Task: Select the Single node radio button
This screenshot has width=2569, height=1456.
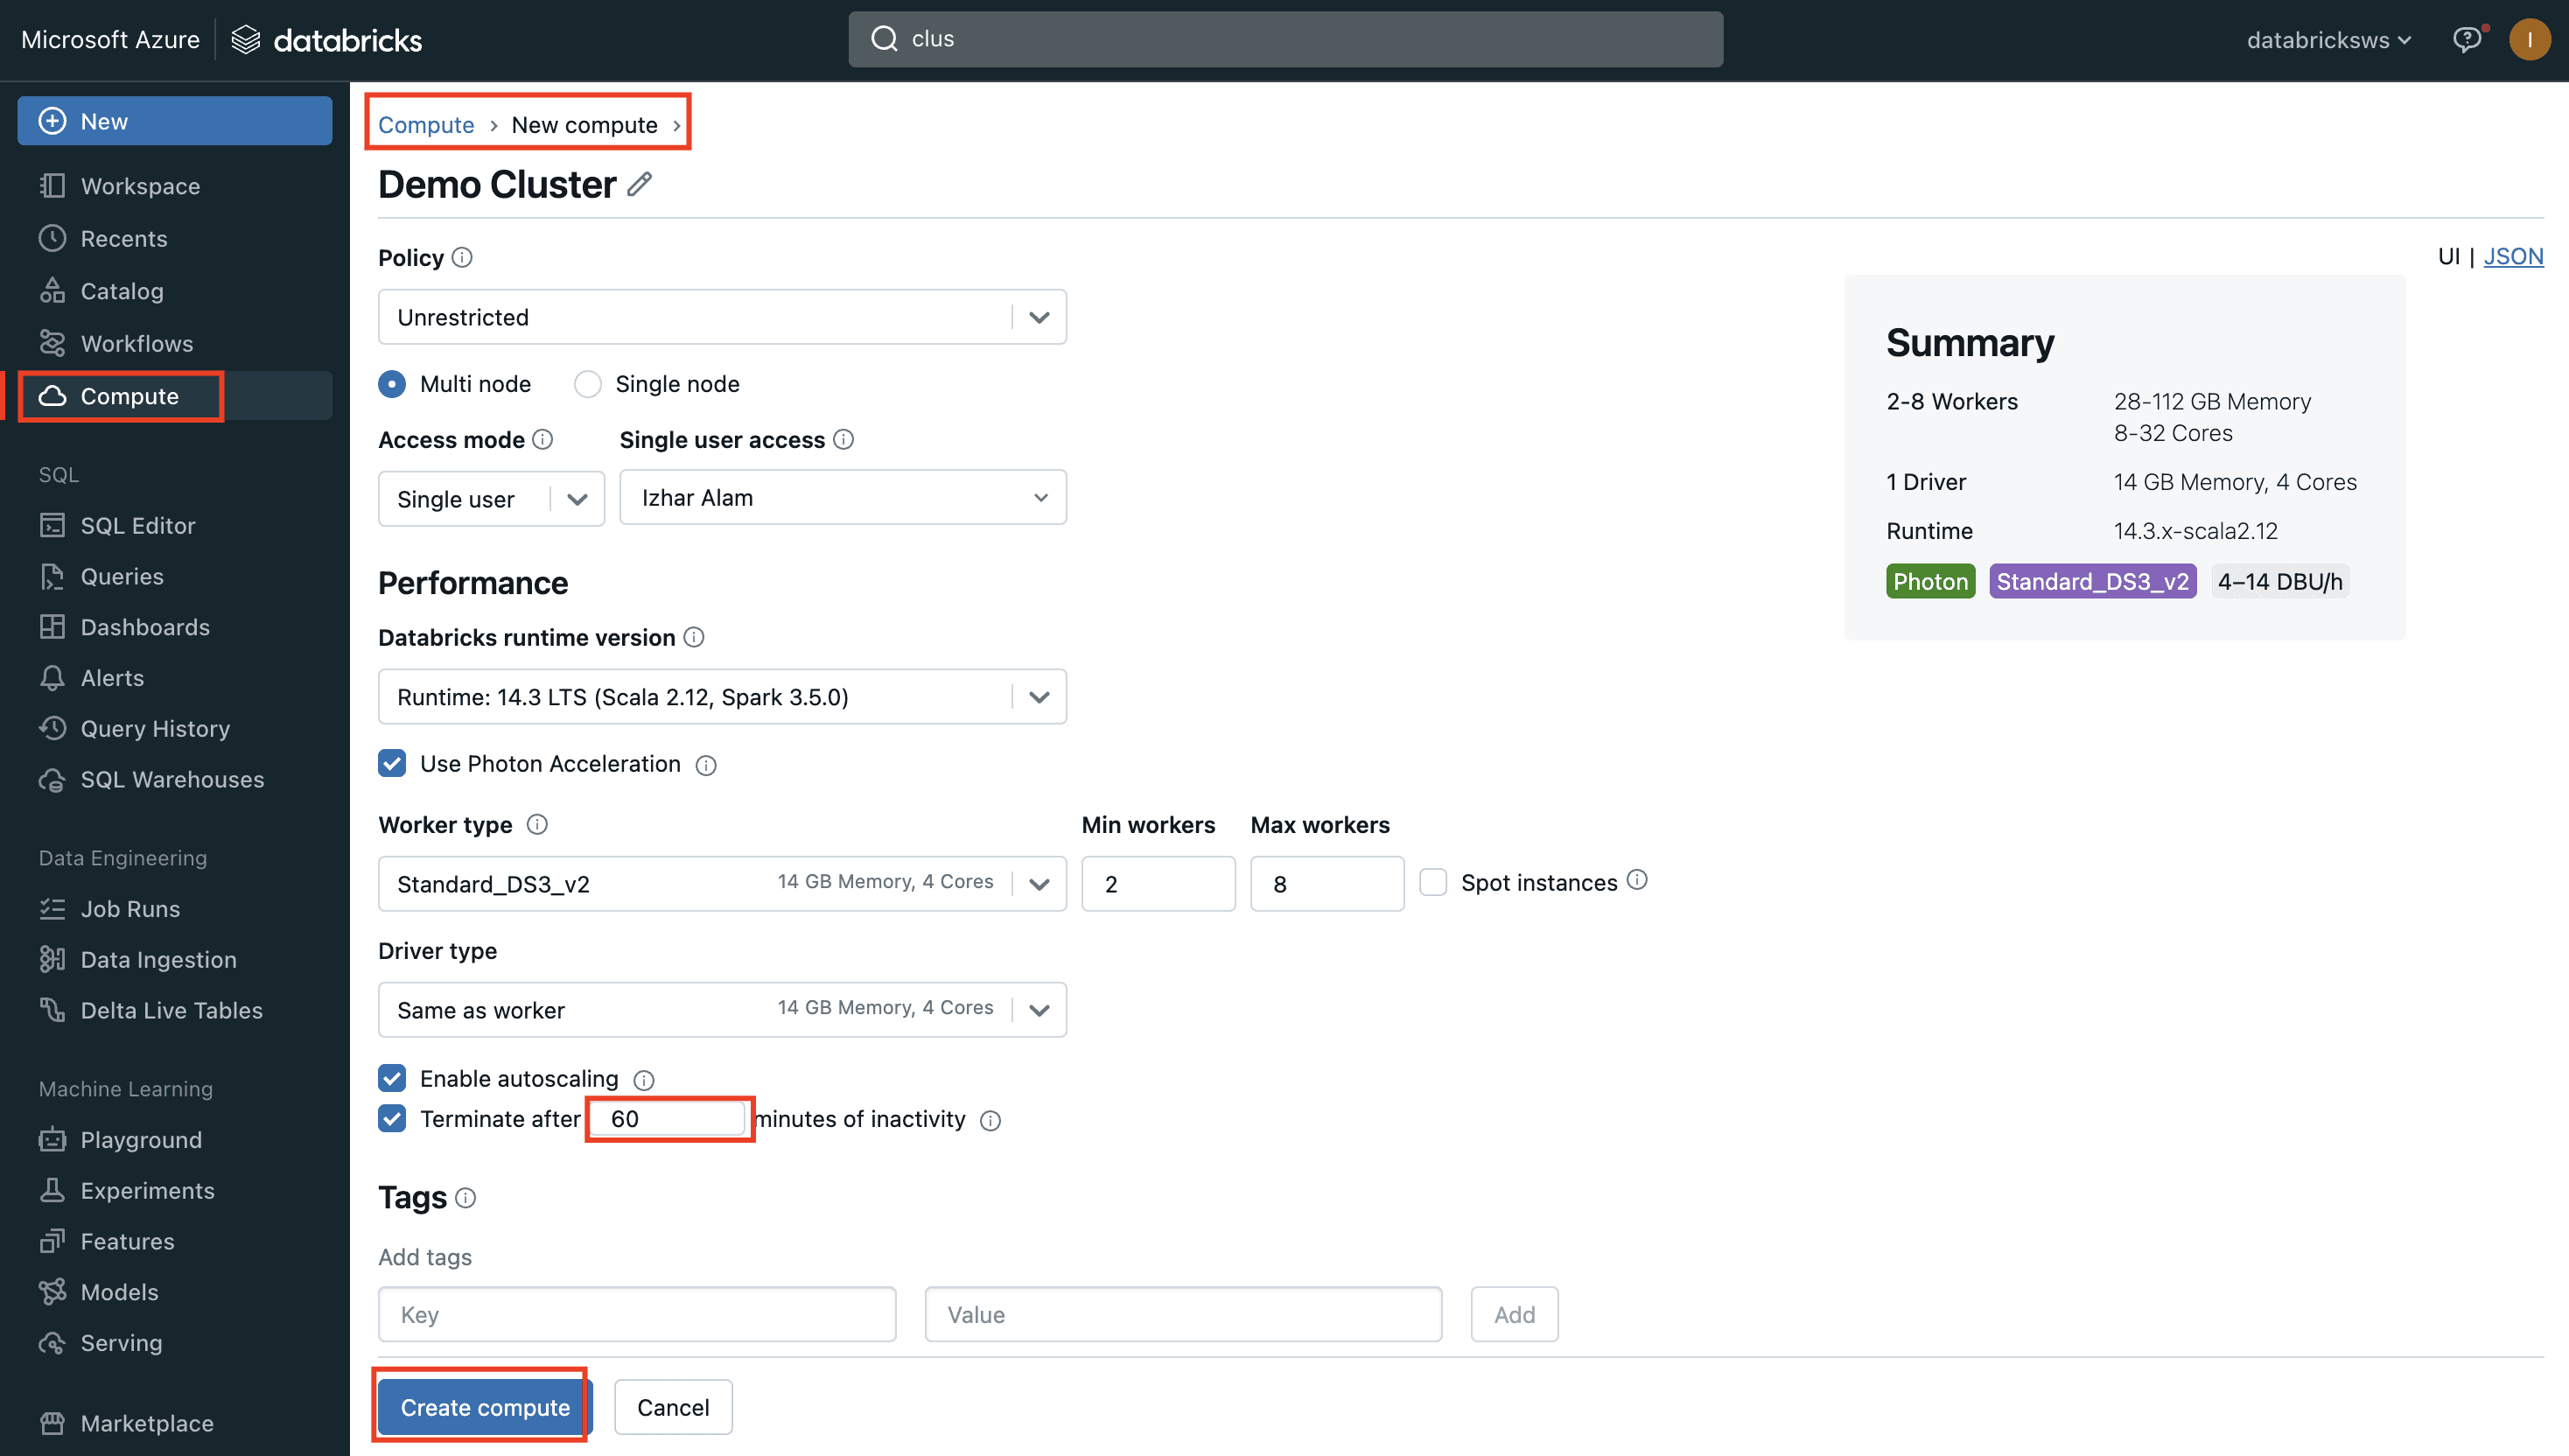Action: 588,384
